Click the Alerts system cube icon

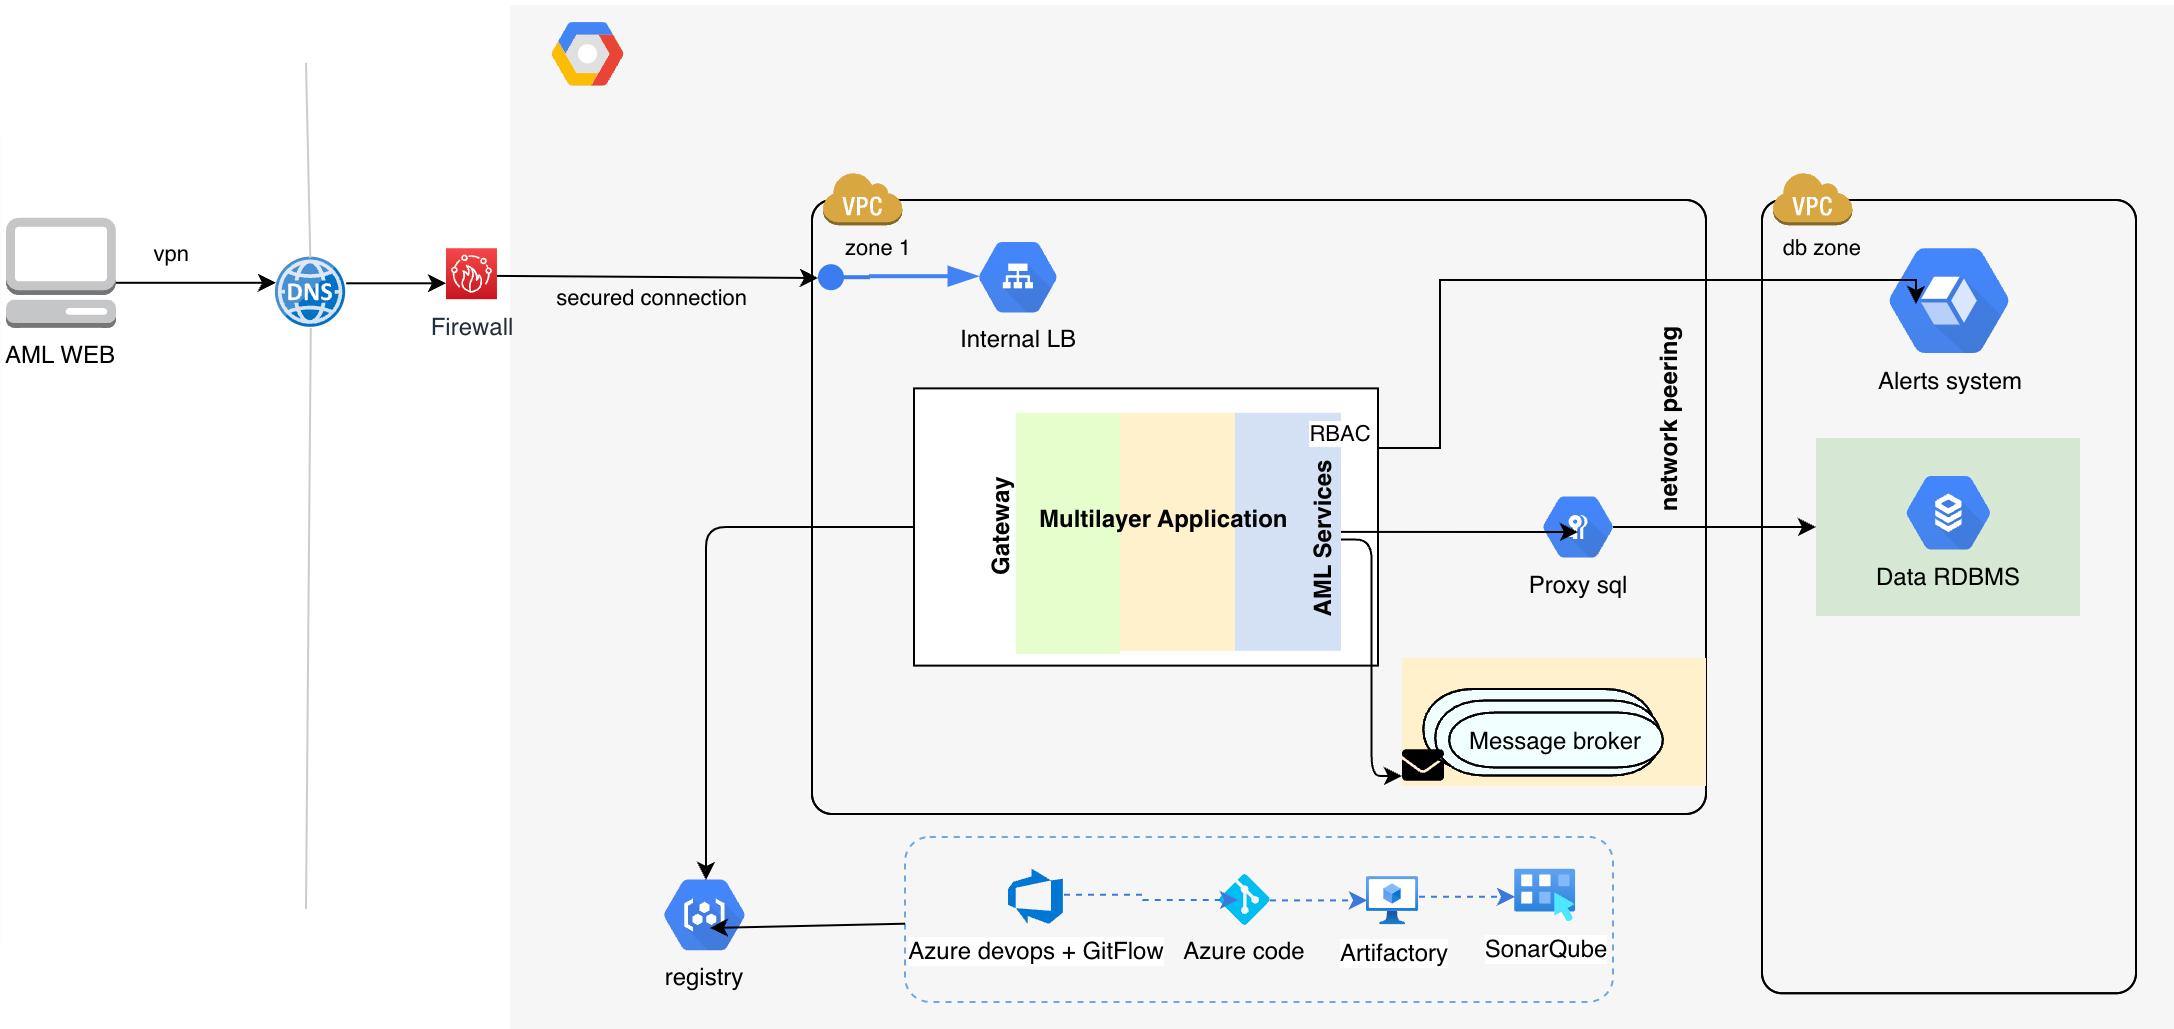click(1948, 301)
